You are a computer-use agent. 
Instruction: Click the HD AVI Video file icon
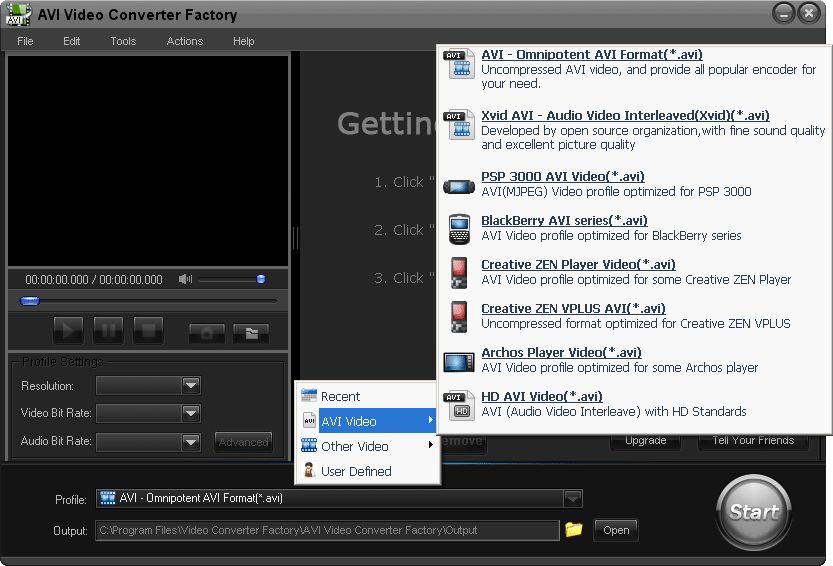click(460, 406)
